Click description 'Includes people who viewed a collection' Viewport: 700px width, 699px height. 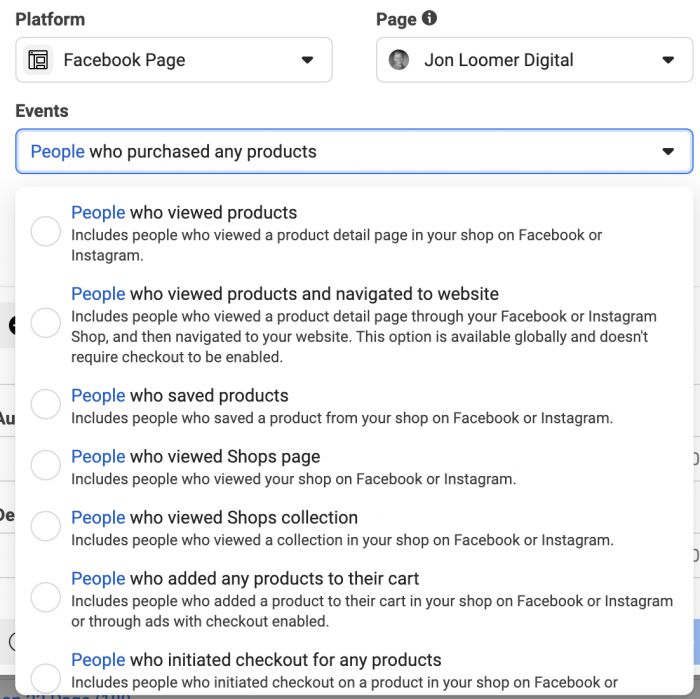pyautogui.click(x=342, y=540)
